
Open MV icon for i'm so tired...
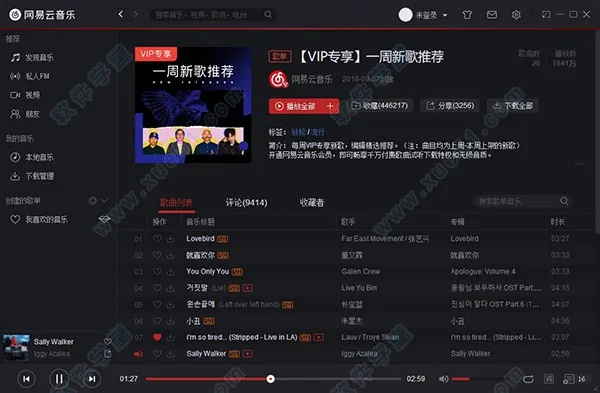click(x=318, y=337)
